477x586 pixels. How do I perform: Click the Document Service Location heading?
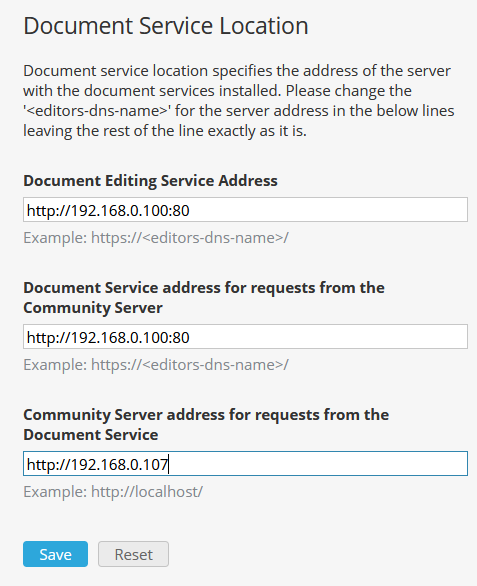pyautogui.click(x=166, y=26)
